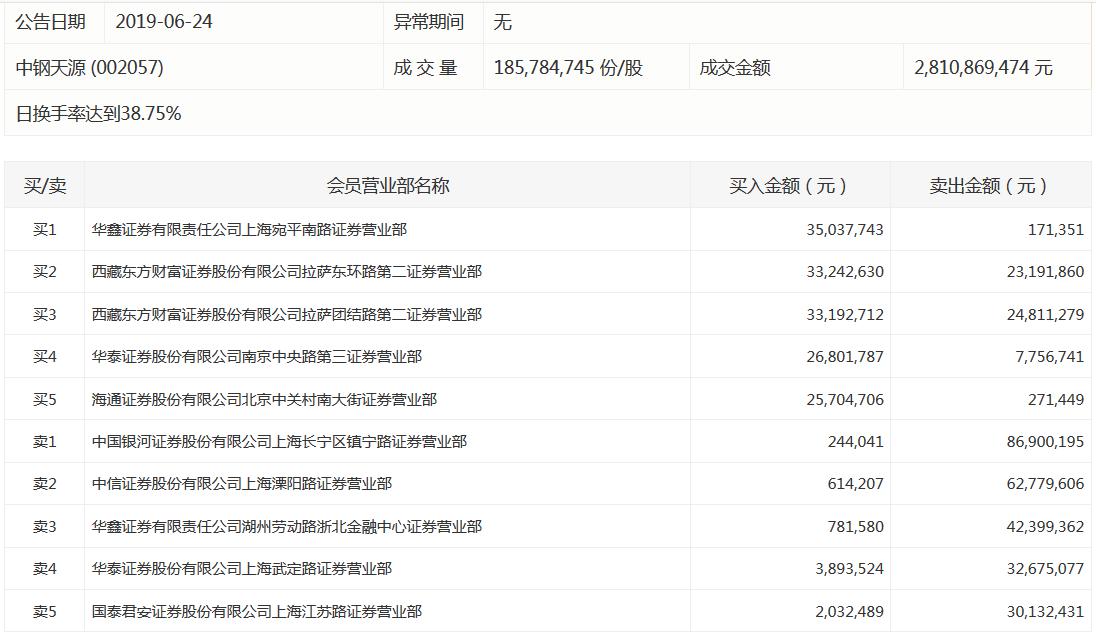Open 西藏东方财富拉萨团结路第二证券营业部 entry
The width and height of the screenshot is (1096, 635).
pyautogui.click(x=286, y=315)
